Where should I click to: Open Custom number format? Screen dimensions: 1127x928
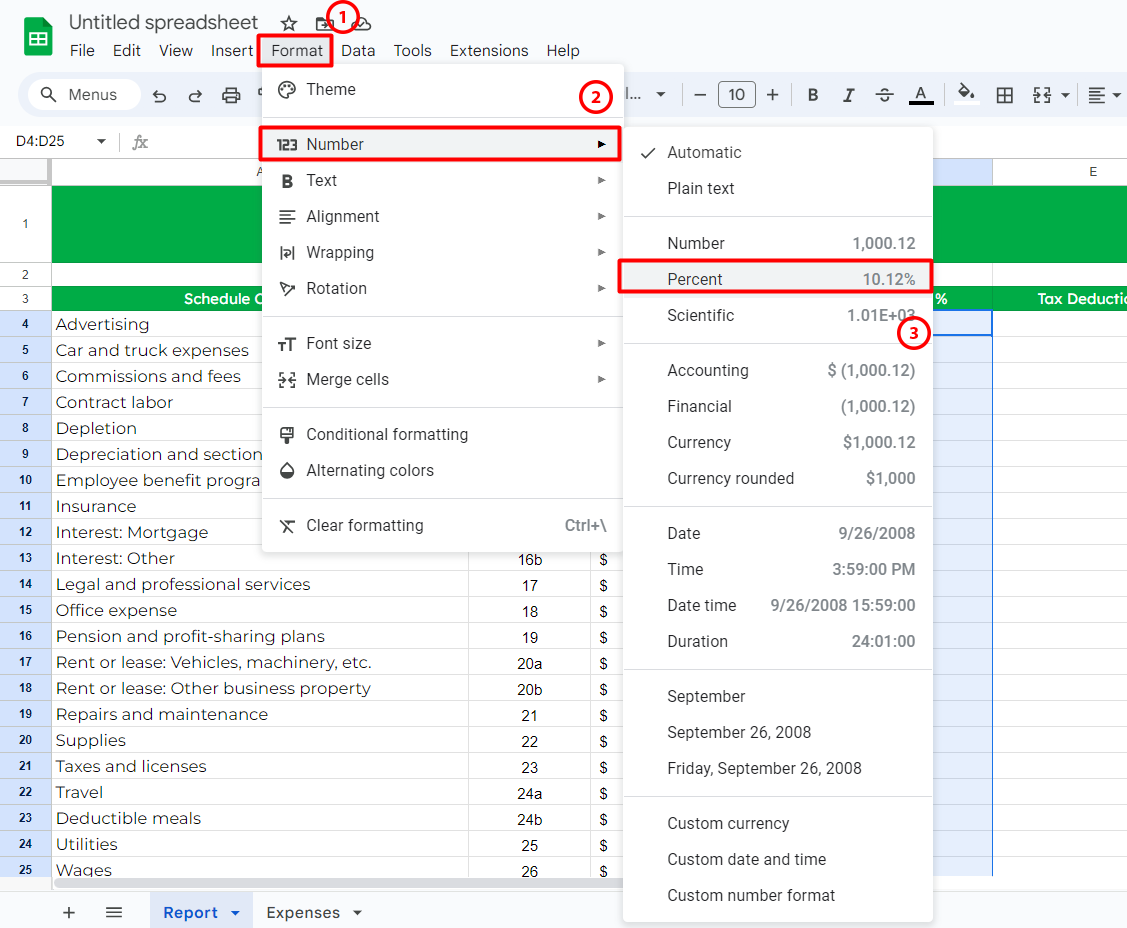click(778, 896)
